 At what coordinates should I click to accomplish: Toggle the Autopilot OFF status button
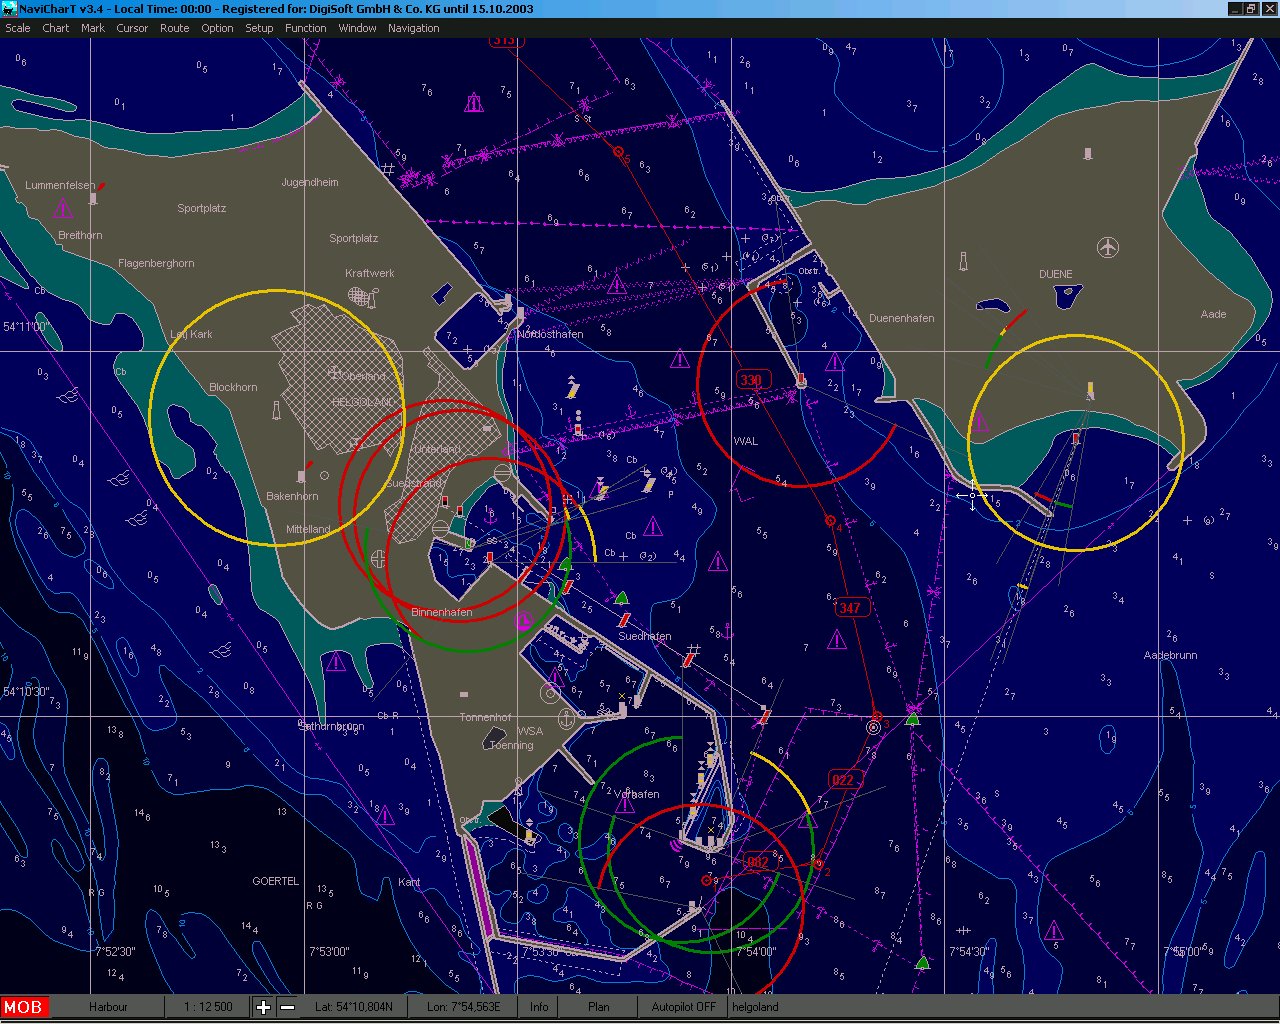click(683, 1007)
